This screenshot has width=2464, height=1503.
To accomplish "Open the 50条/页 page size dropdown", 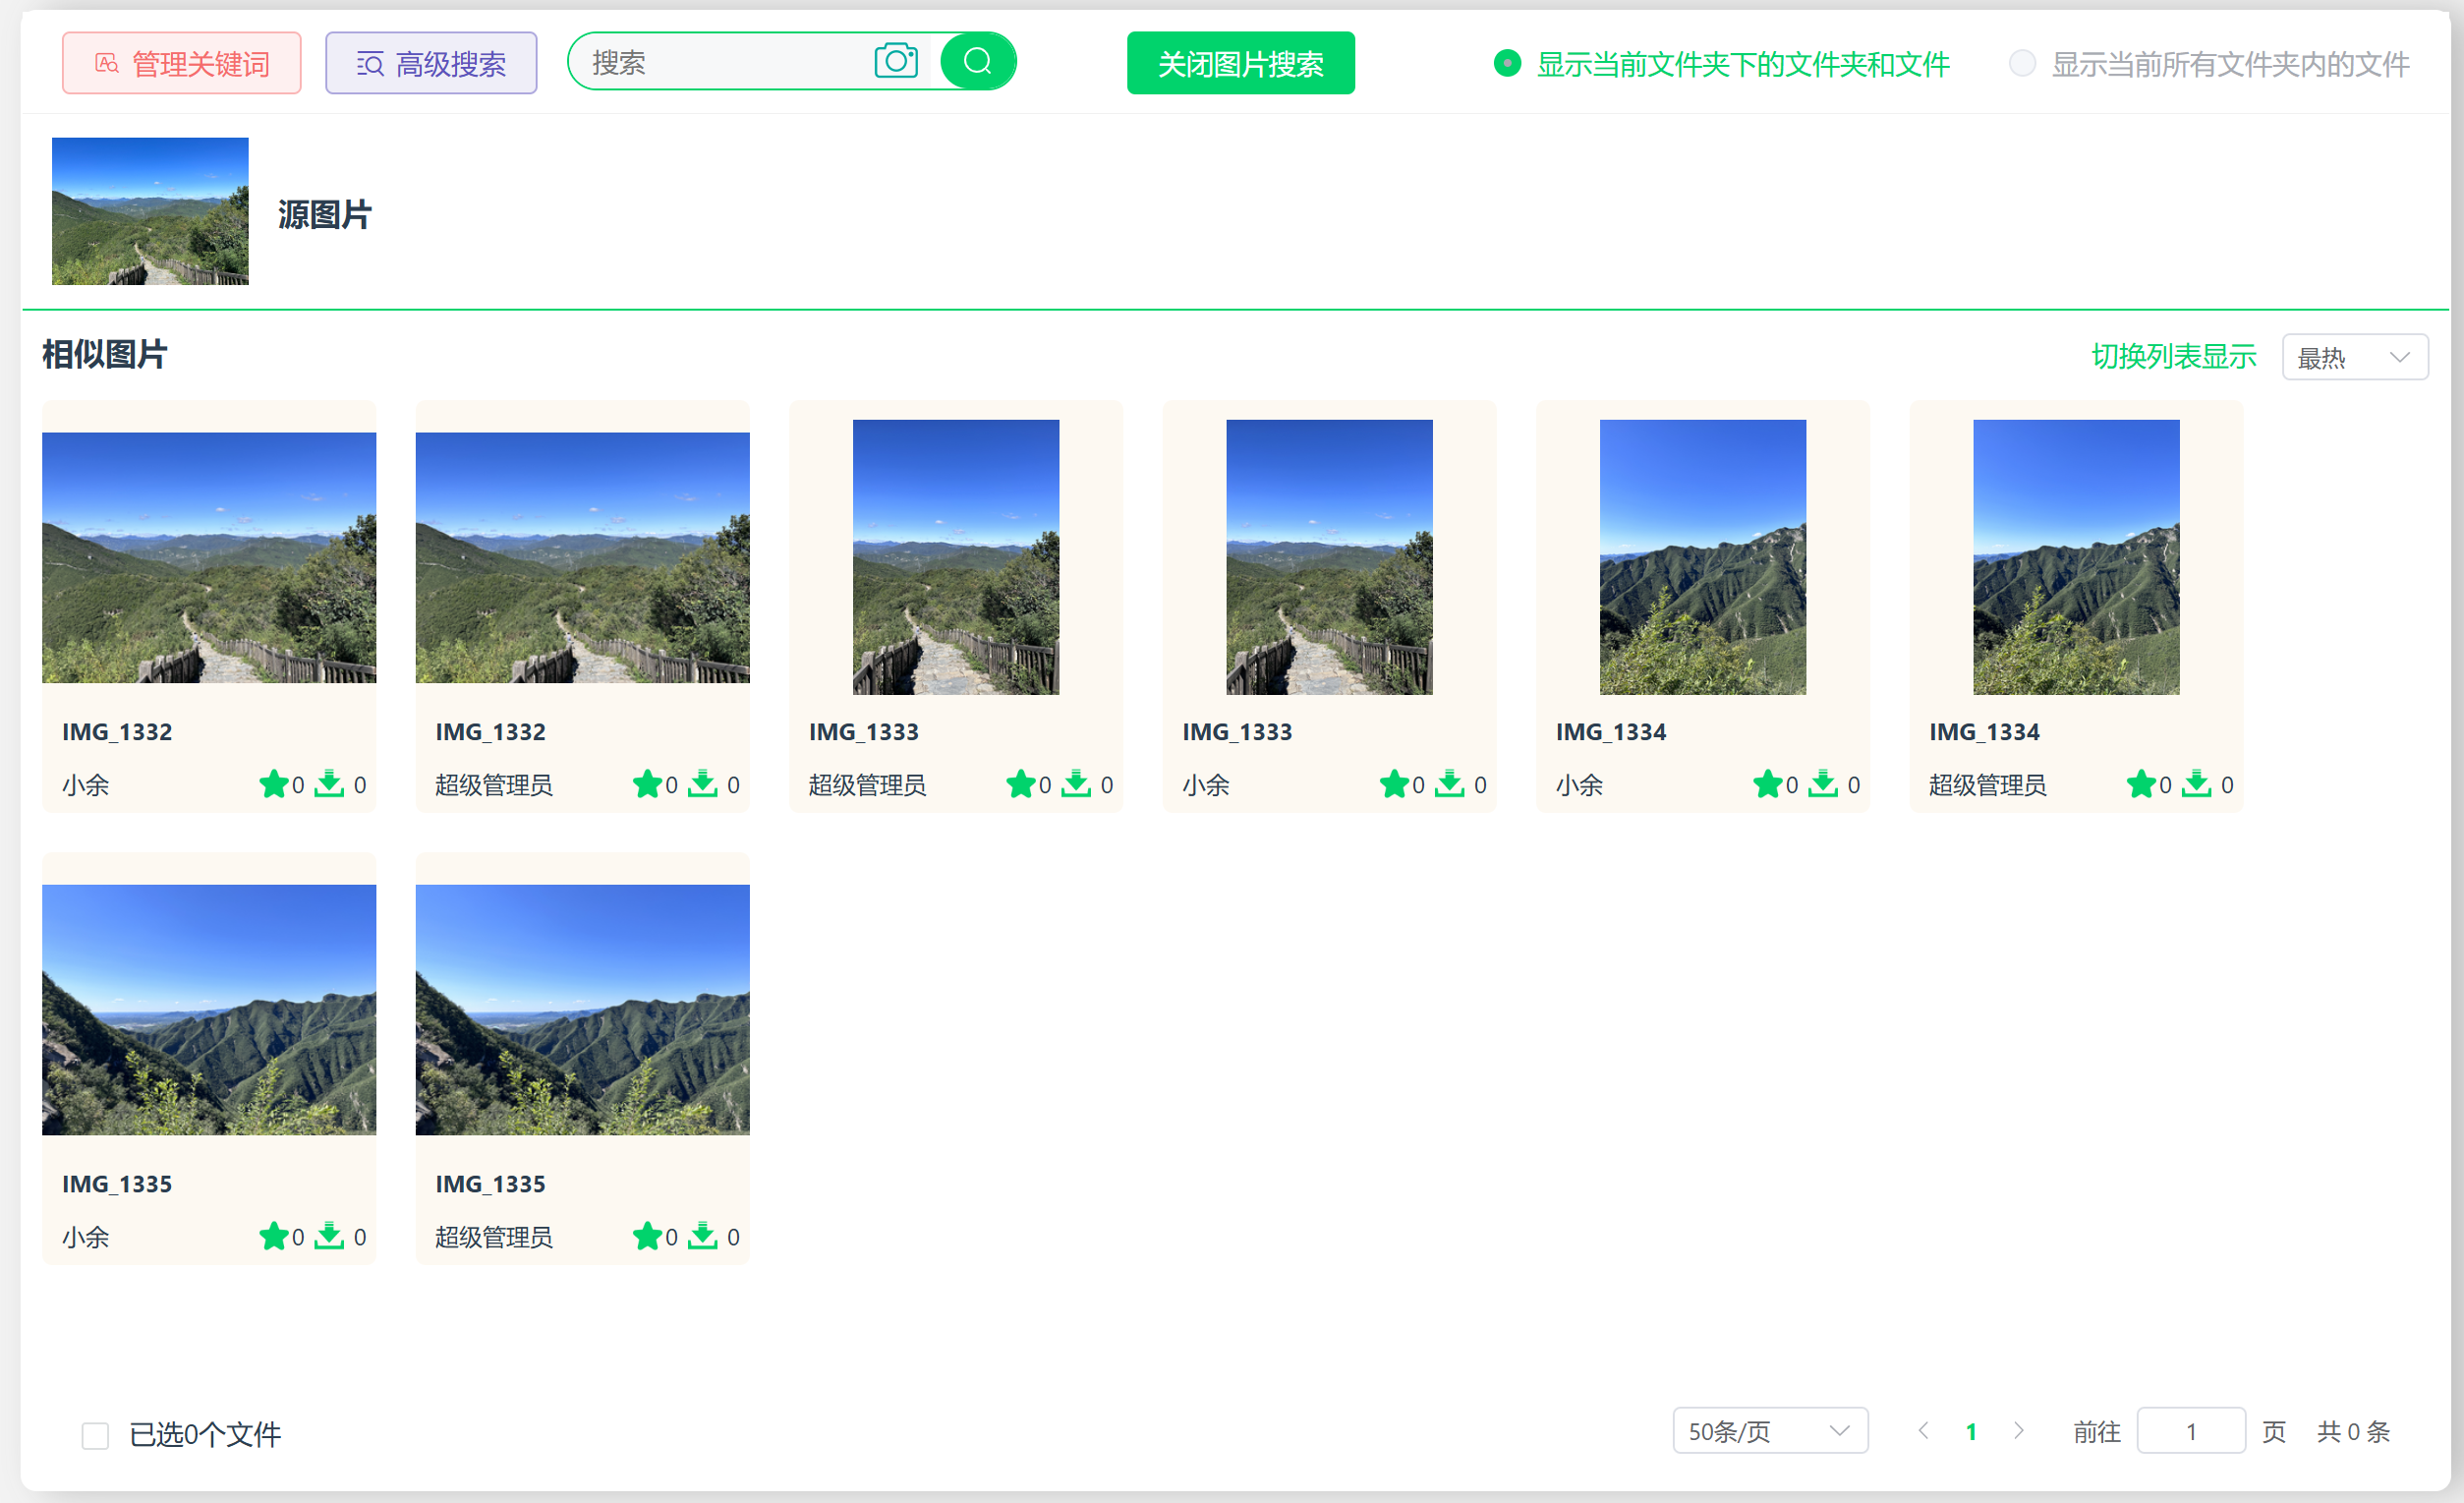I will 1770,1432.
